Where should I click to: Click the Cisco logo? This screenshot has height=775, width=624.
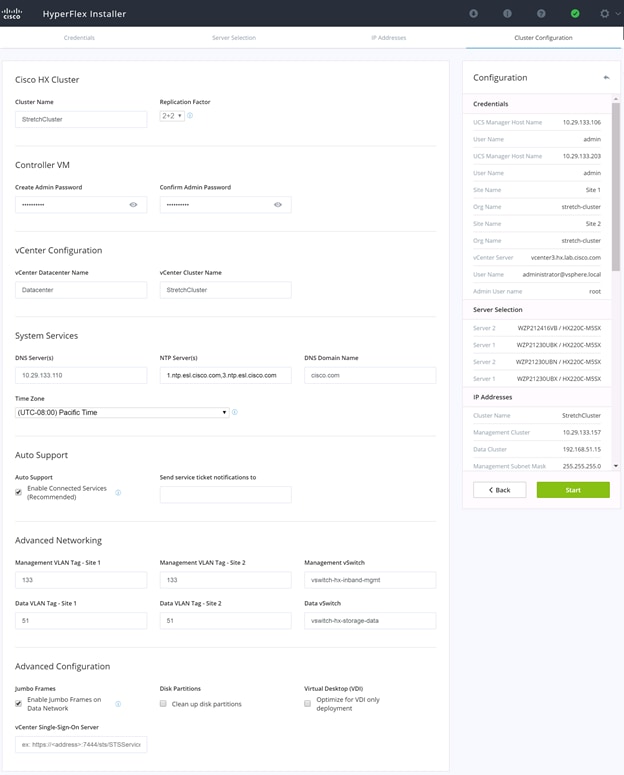click(x=12, y=13)
